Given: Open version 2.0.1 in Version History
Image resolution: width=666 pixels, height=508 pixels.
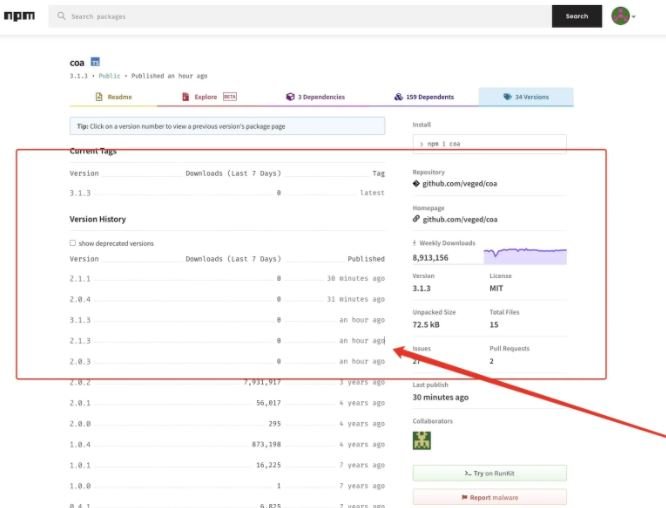Looking at the screenshot, I should point(80,403).
